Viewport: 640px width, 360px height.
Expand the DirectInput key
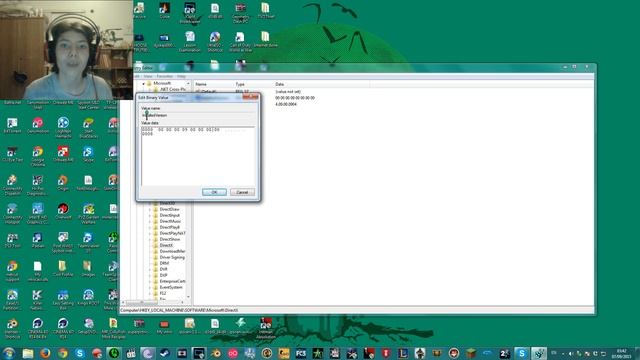point(149,215)
